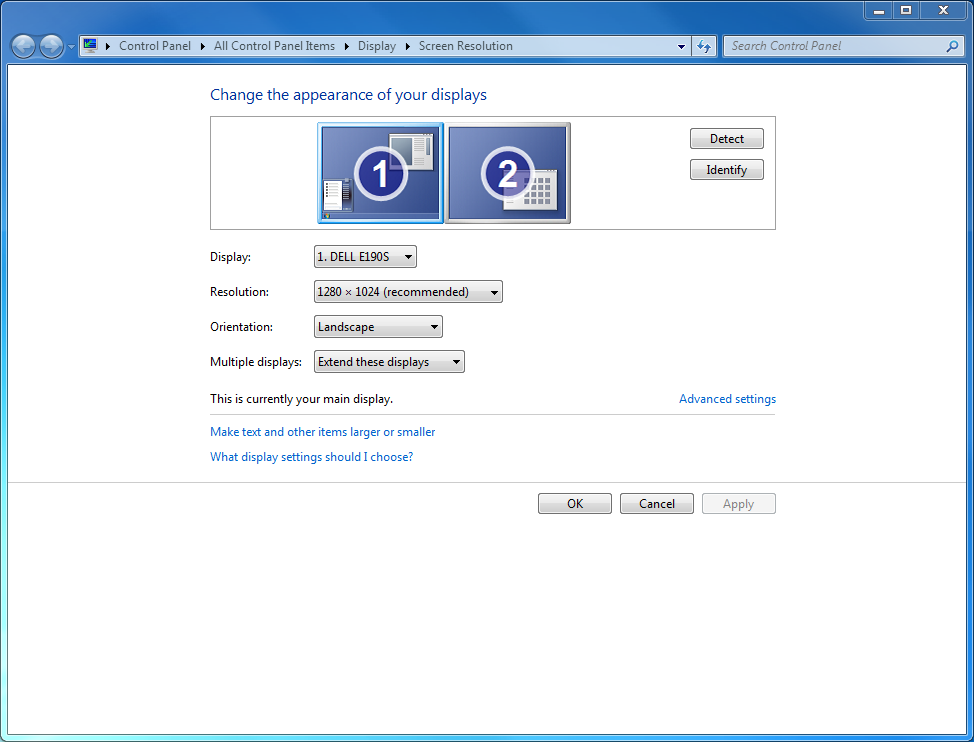Viewport: 974px width, 742px height.
Task: Open the recent pages arrow near Forward
Action: [71, 47]
